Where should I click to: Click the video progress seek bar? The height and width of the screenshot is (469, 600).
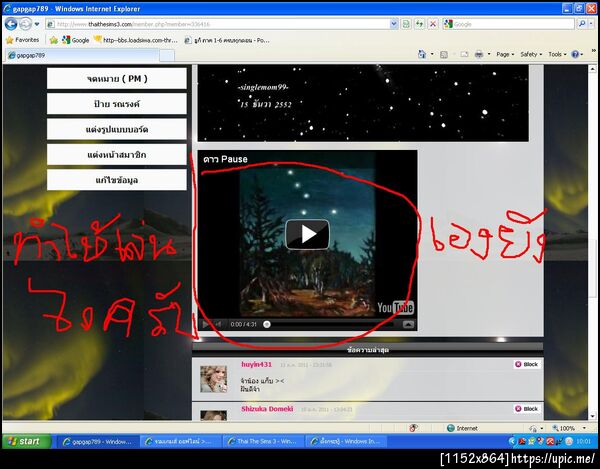click(330, 324)
